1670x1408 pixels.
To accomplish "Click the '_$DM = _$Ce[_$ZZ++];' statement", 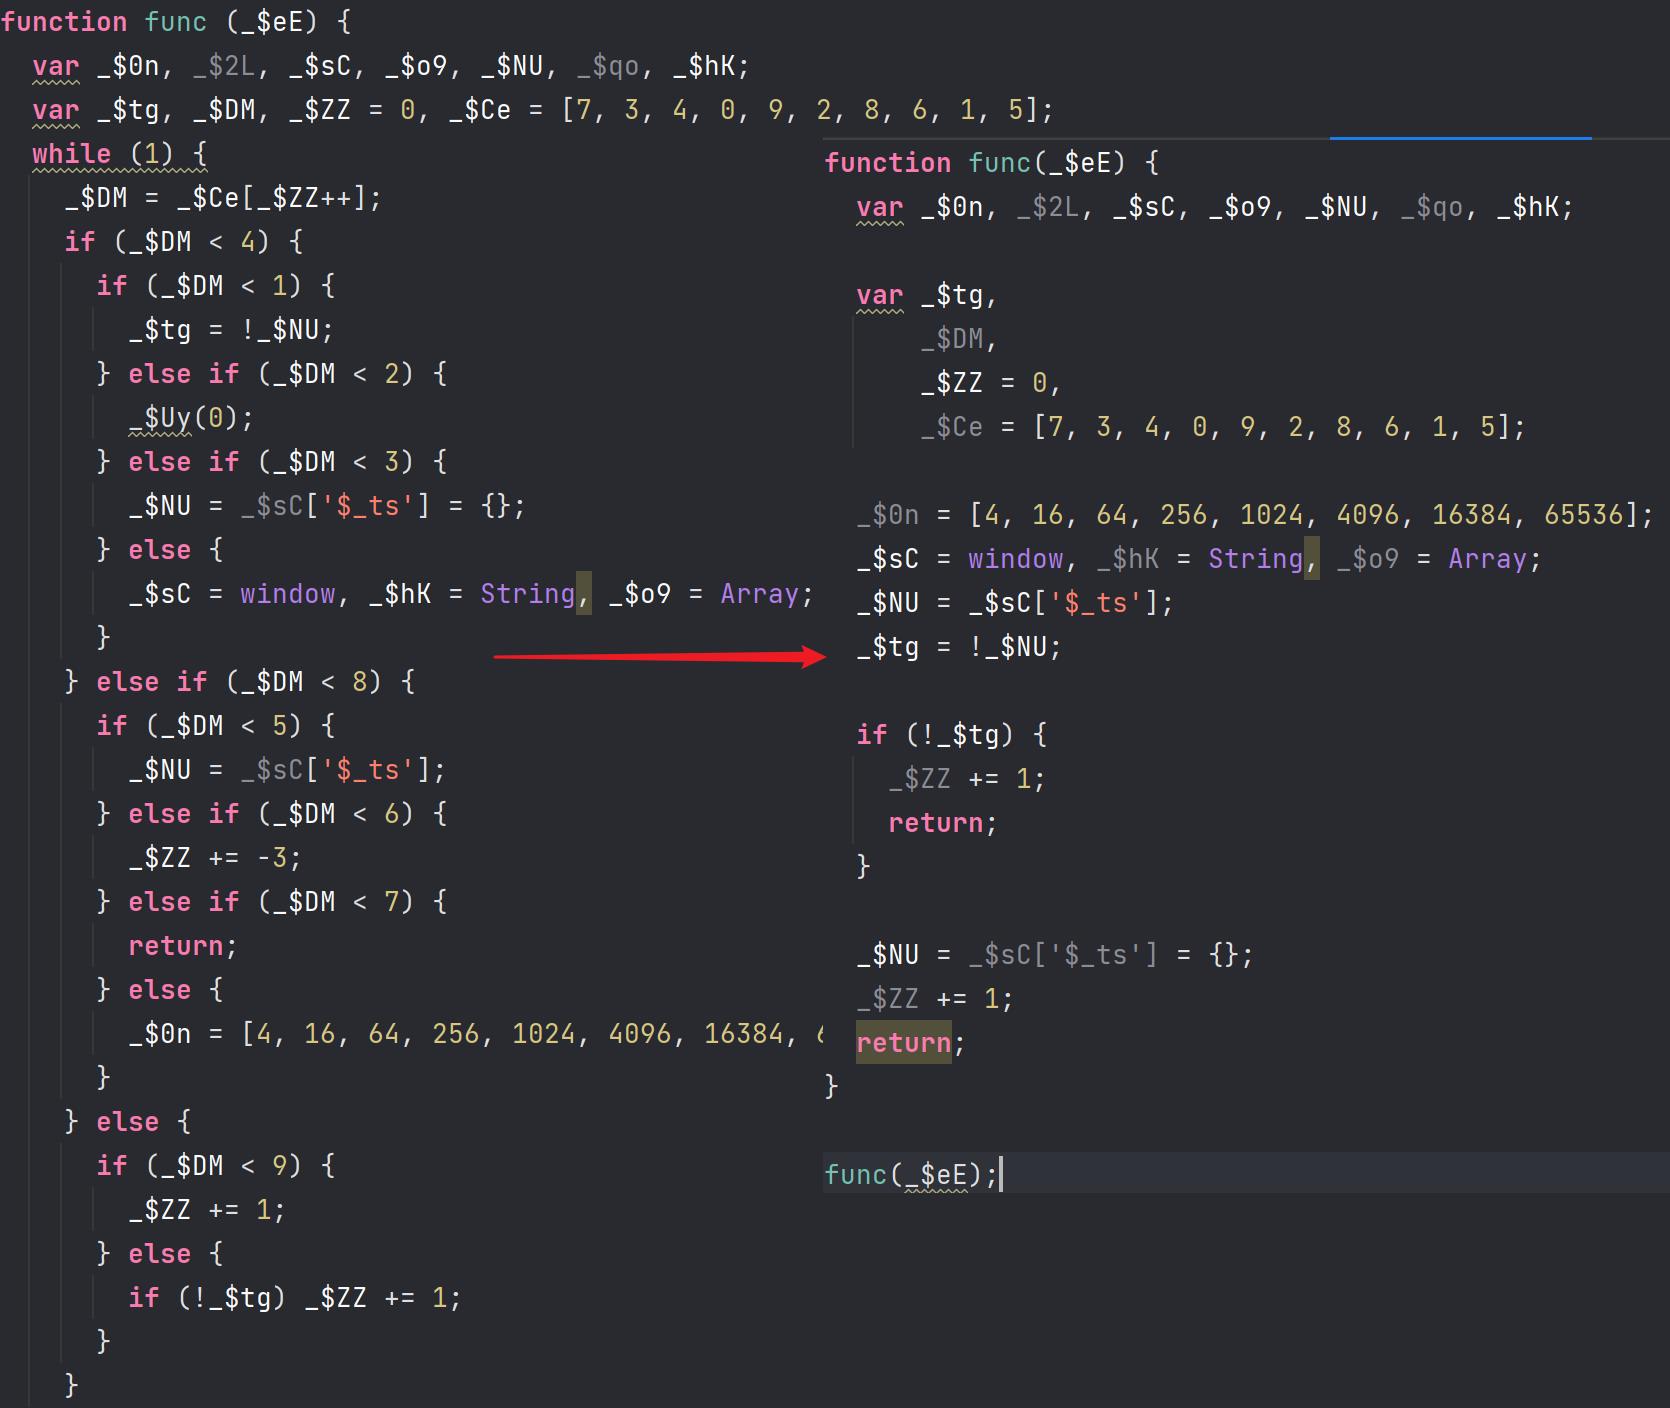I will click(223, 198).
